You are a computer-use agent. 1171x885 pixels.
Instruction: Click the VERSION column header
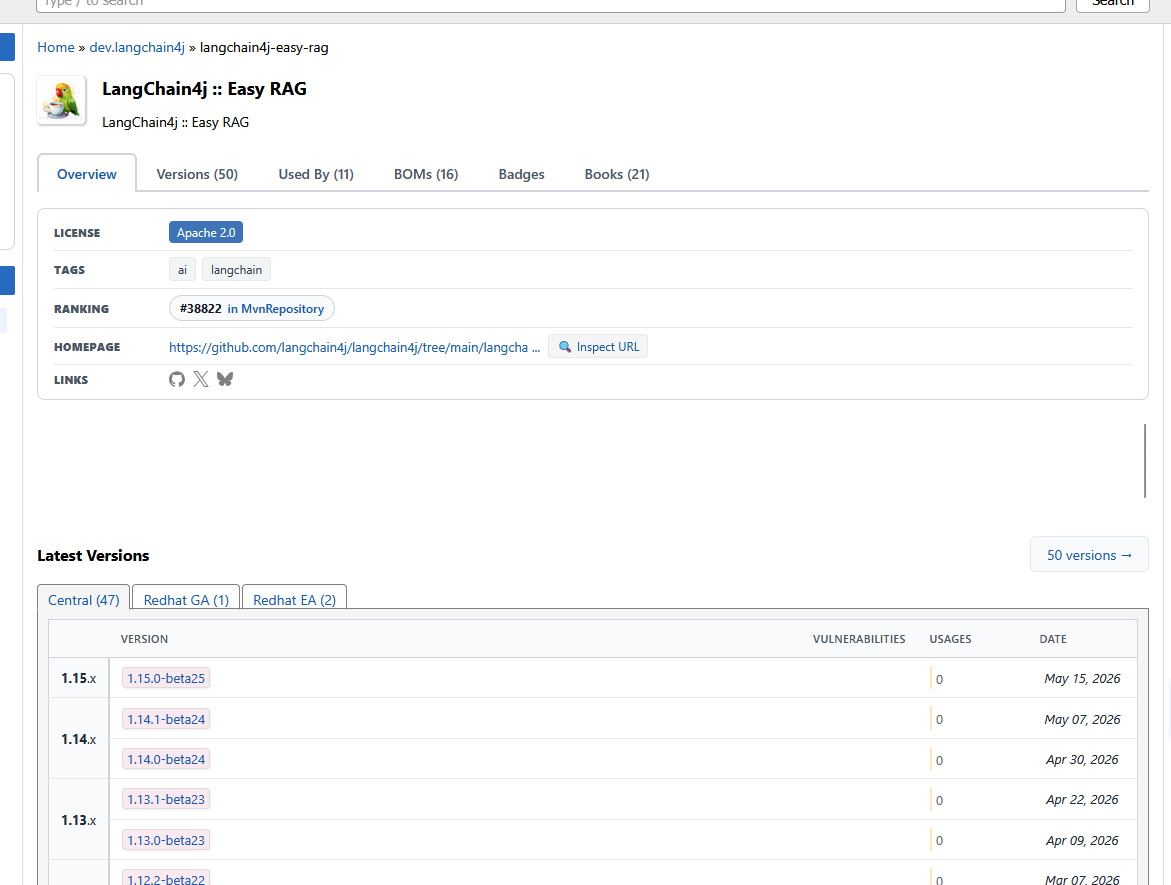[144, 639]
